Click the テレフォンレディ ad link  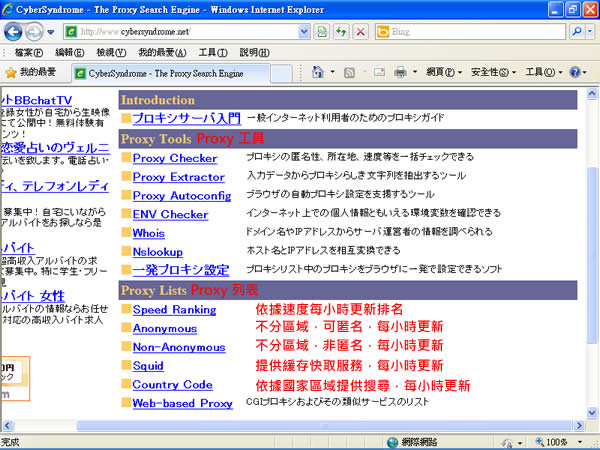pos(55,186)
